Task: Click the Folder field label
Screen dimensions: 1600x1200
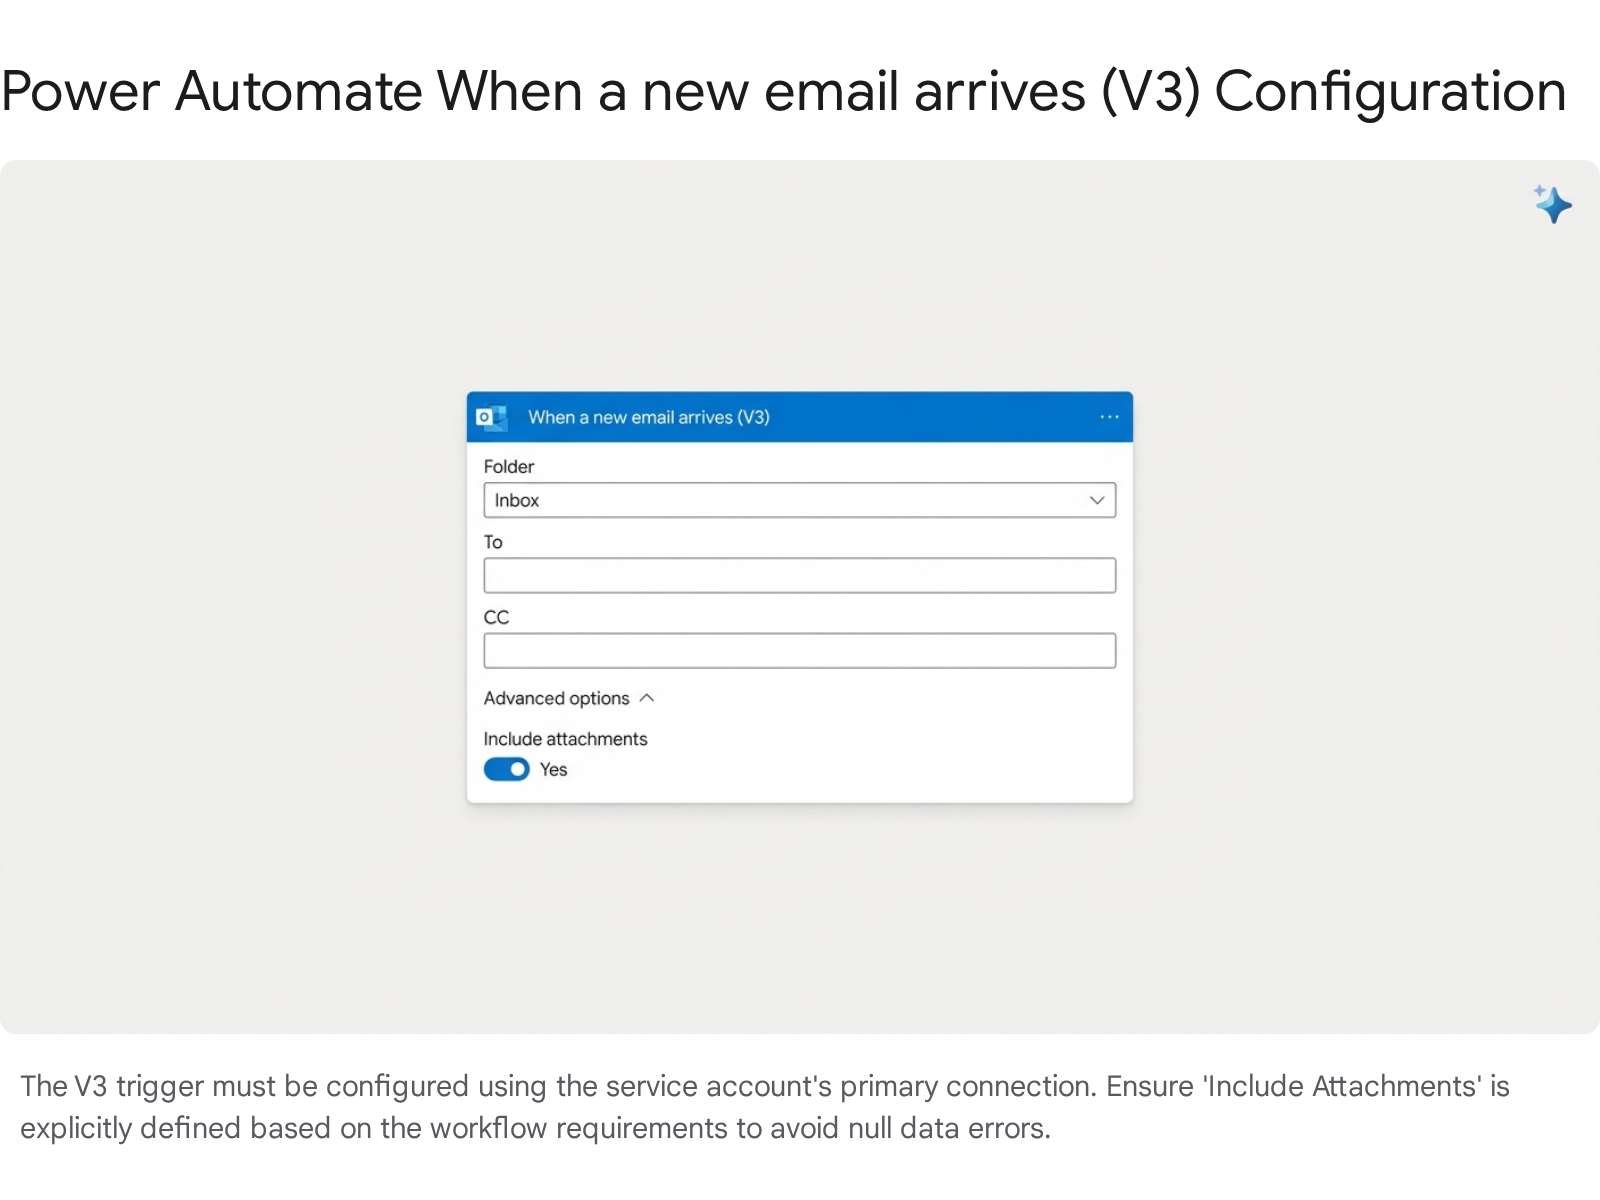Action: (509, 467)
